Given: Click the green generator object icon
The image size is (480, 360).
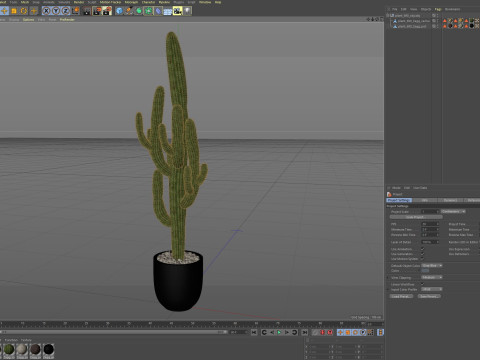Looking at the screenshot, I should [139, 11].
